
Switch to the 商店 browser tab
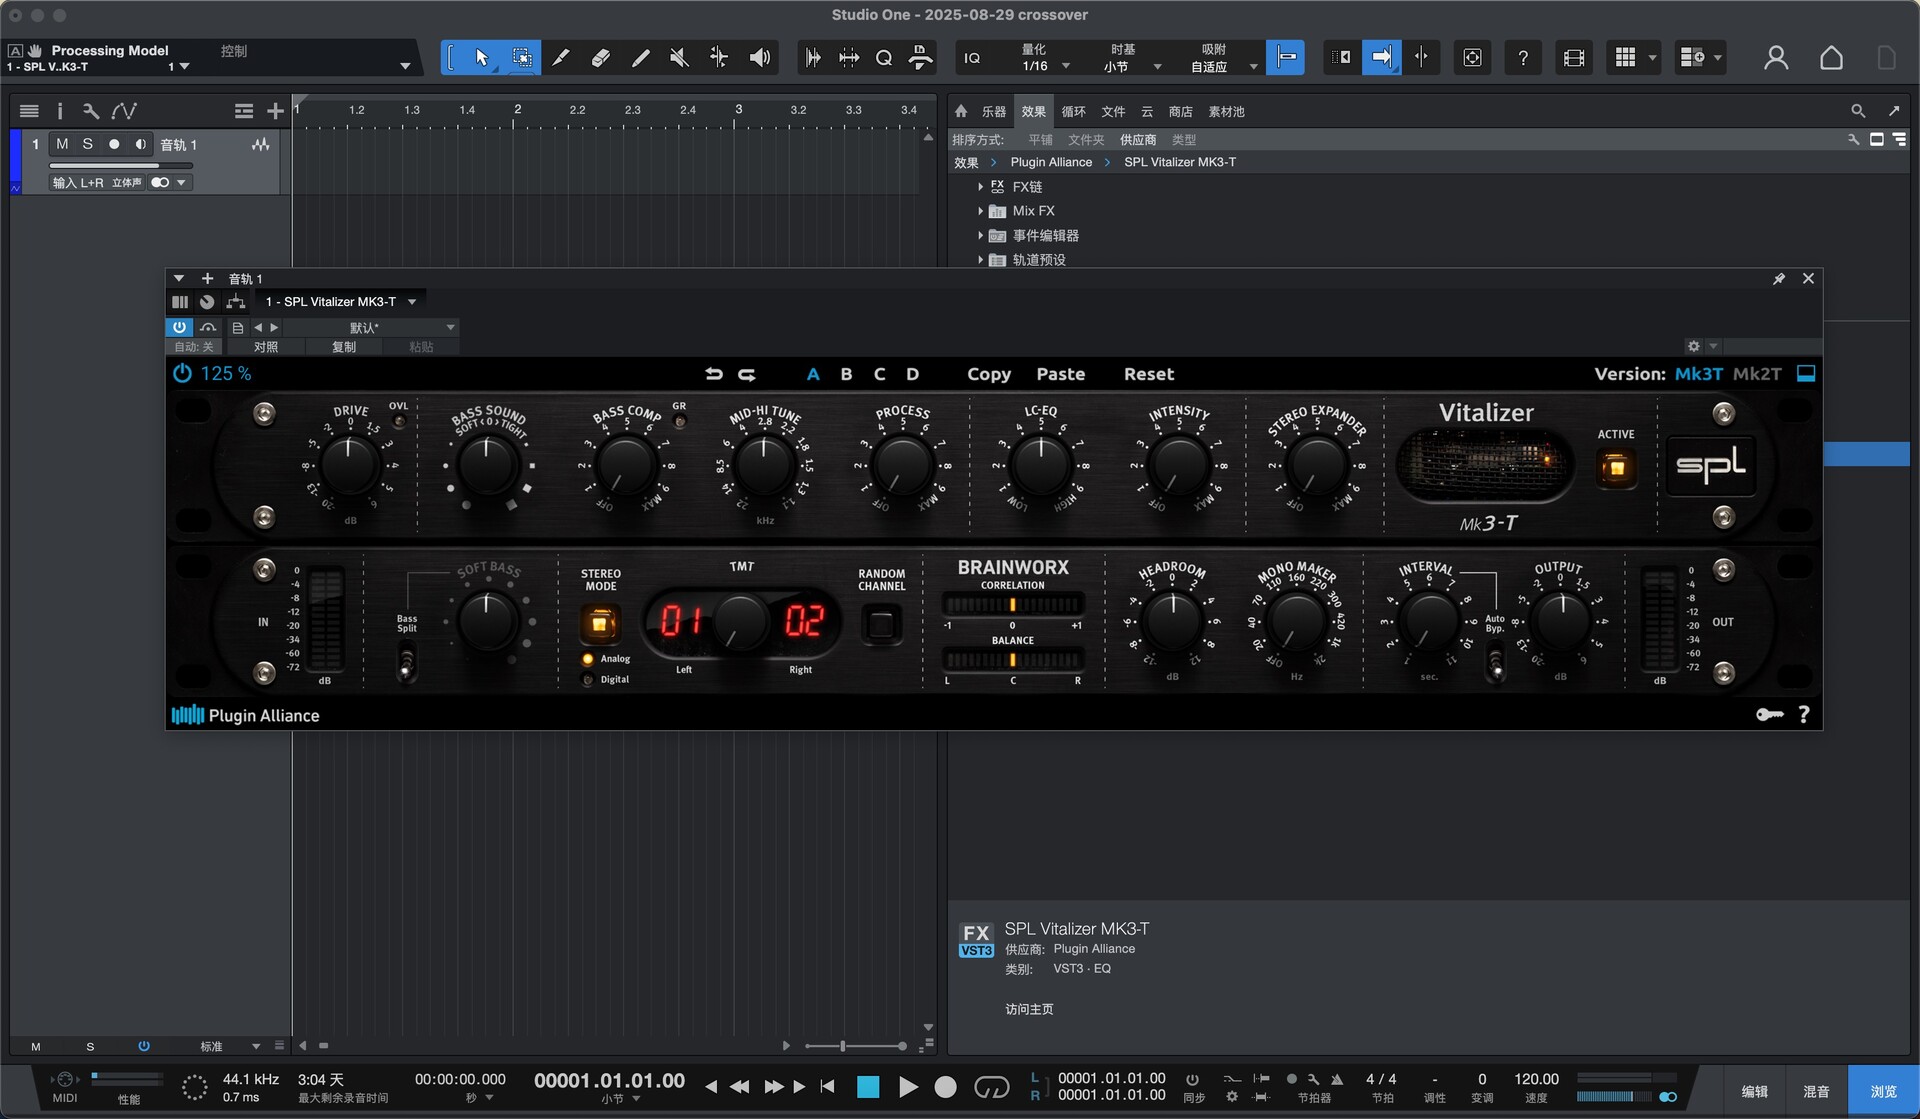pyautogui.click(x=1180, y=111)
